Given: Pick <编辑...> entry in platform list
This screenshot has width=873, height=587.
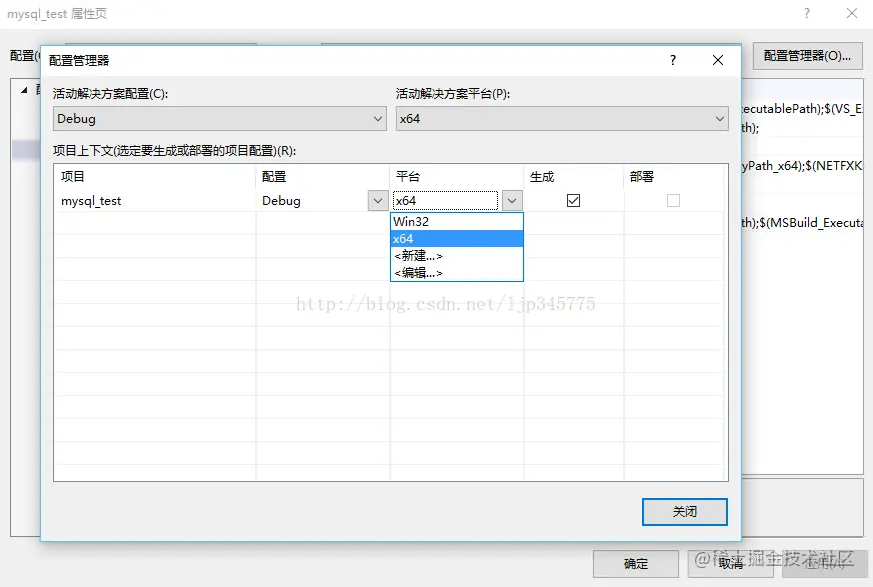Looking at the screenshot, I should coord(457,273).
